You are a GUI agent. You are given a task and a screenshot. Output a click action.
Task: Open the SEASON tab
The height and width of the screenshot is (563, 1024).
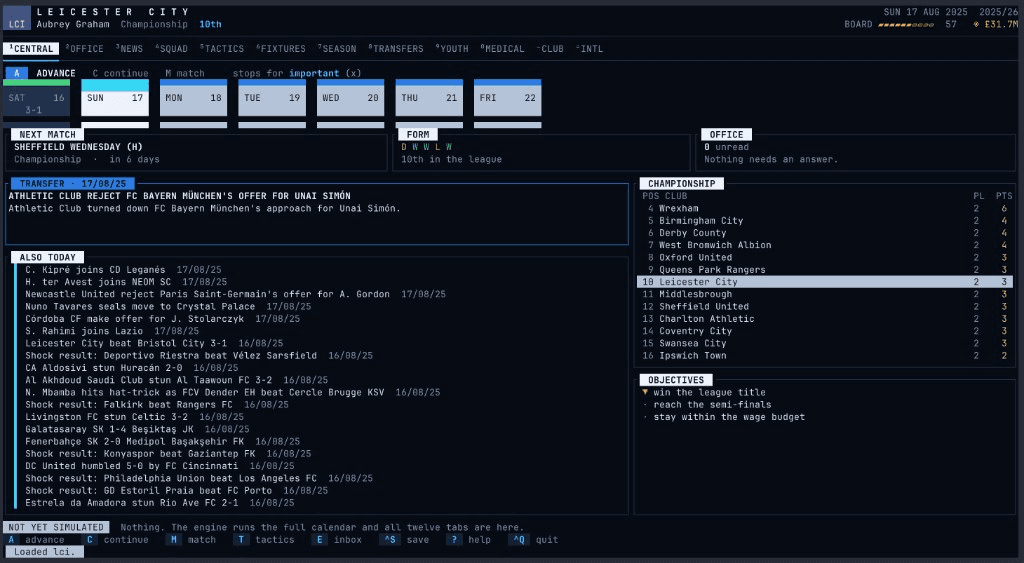pos(337,49)
